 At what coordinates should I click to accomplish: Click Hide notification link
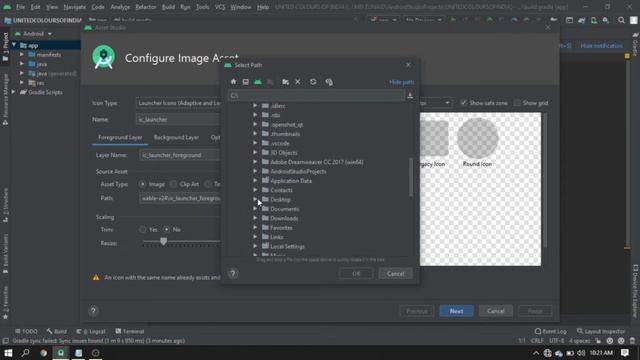point(602,46)
